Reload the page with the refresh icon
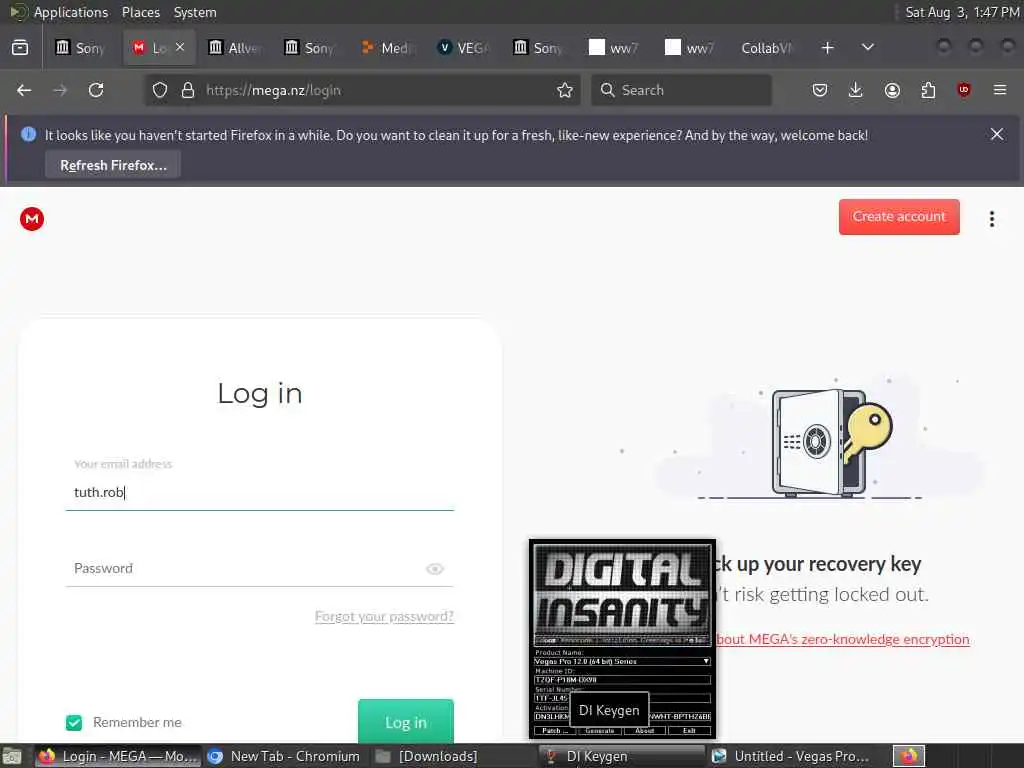The height and width of the screenshot is (768, 1024). click(x=96, y=90)
